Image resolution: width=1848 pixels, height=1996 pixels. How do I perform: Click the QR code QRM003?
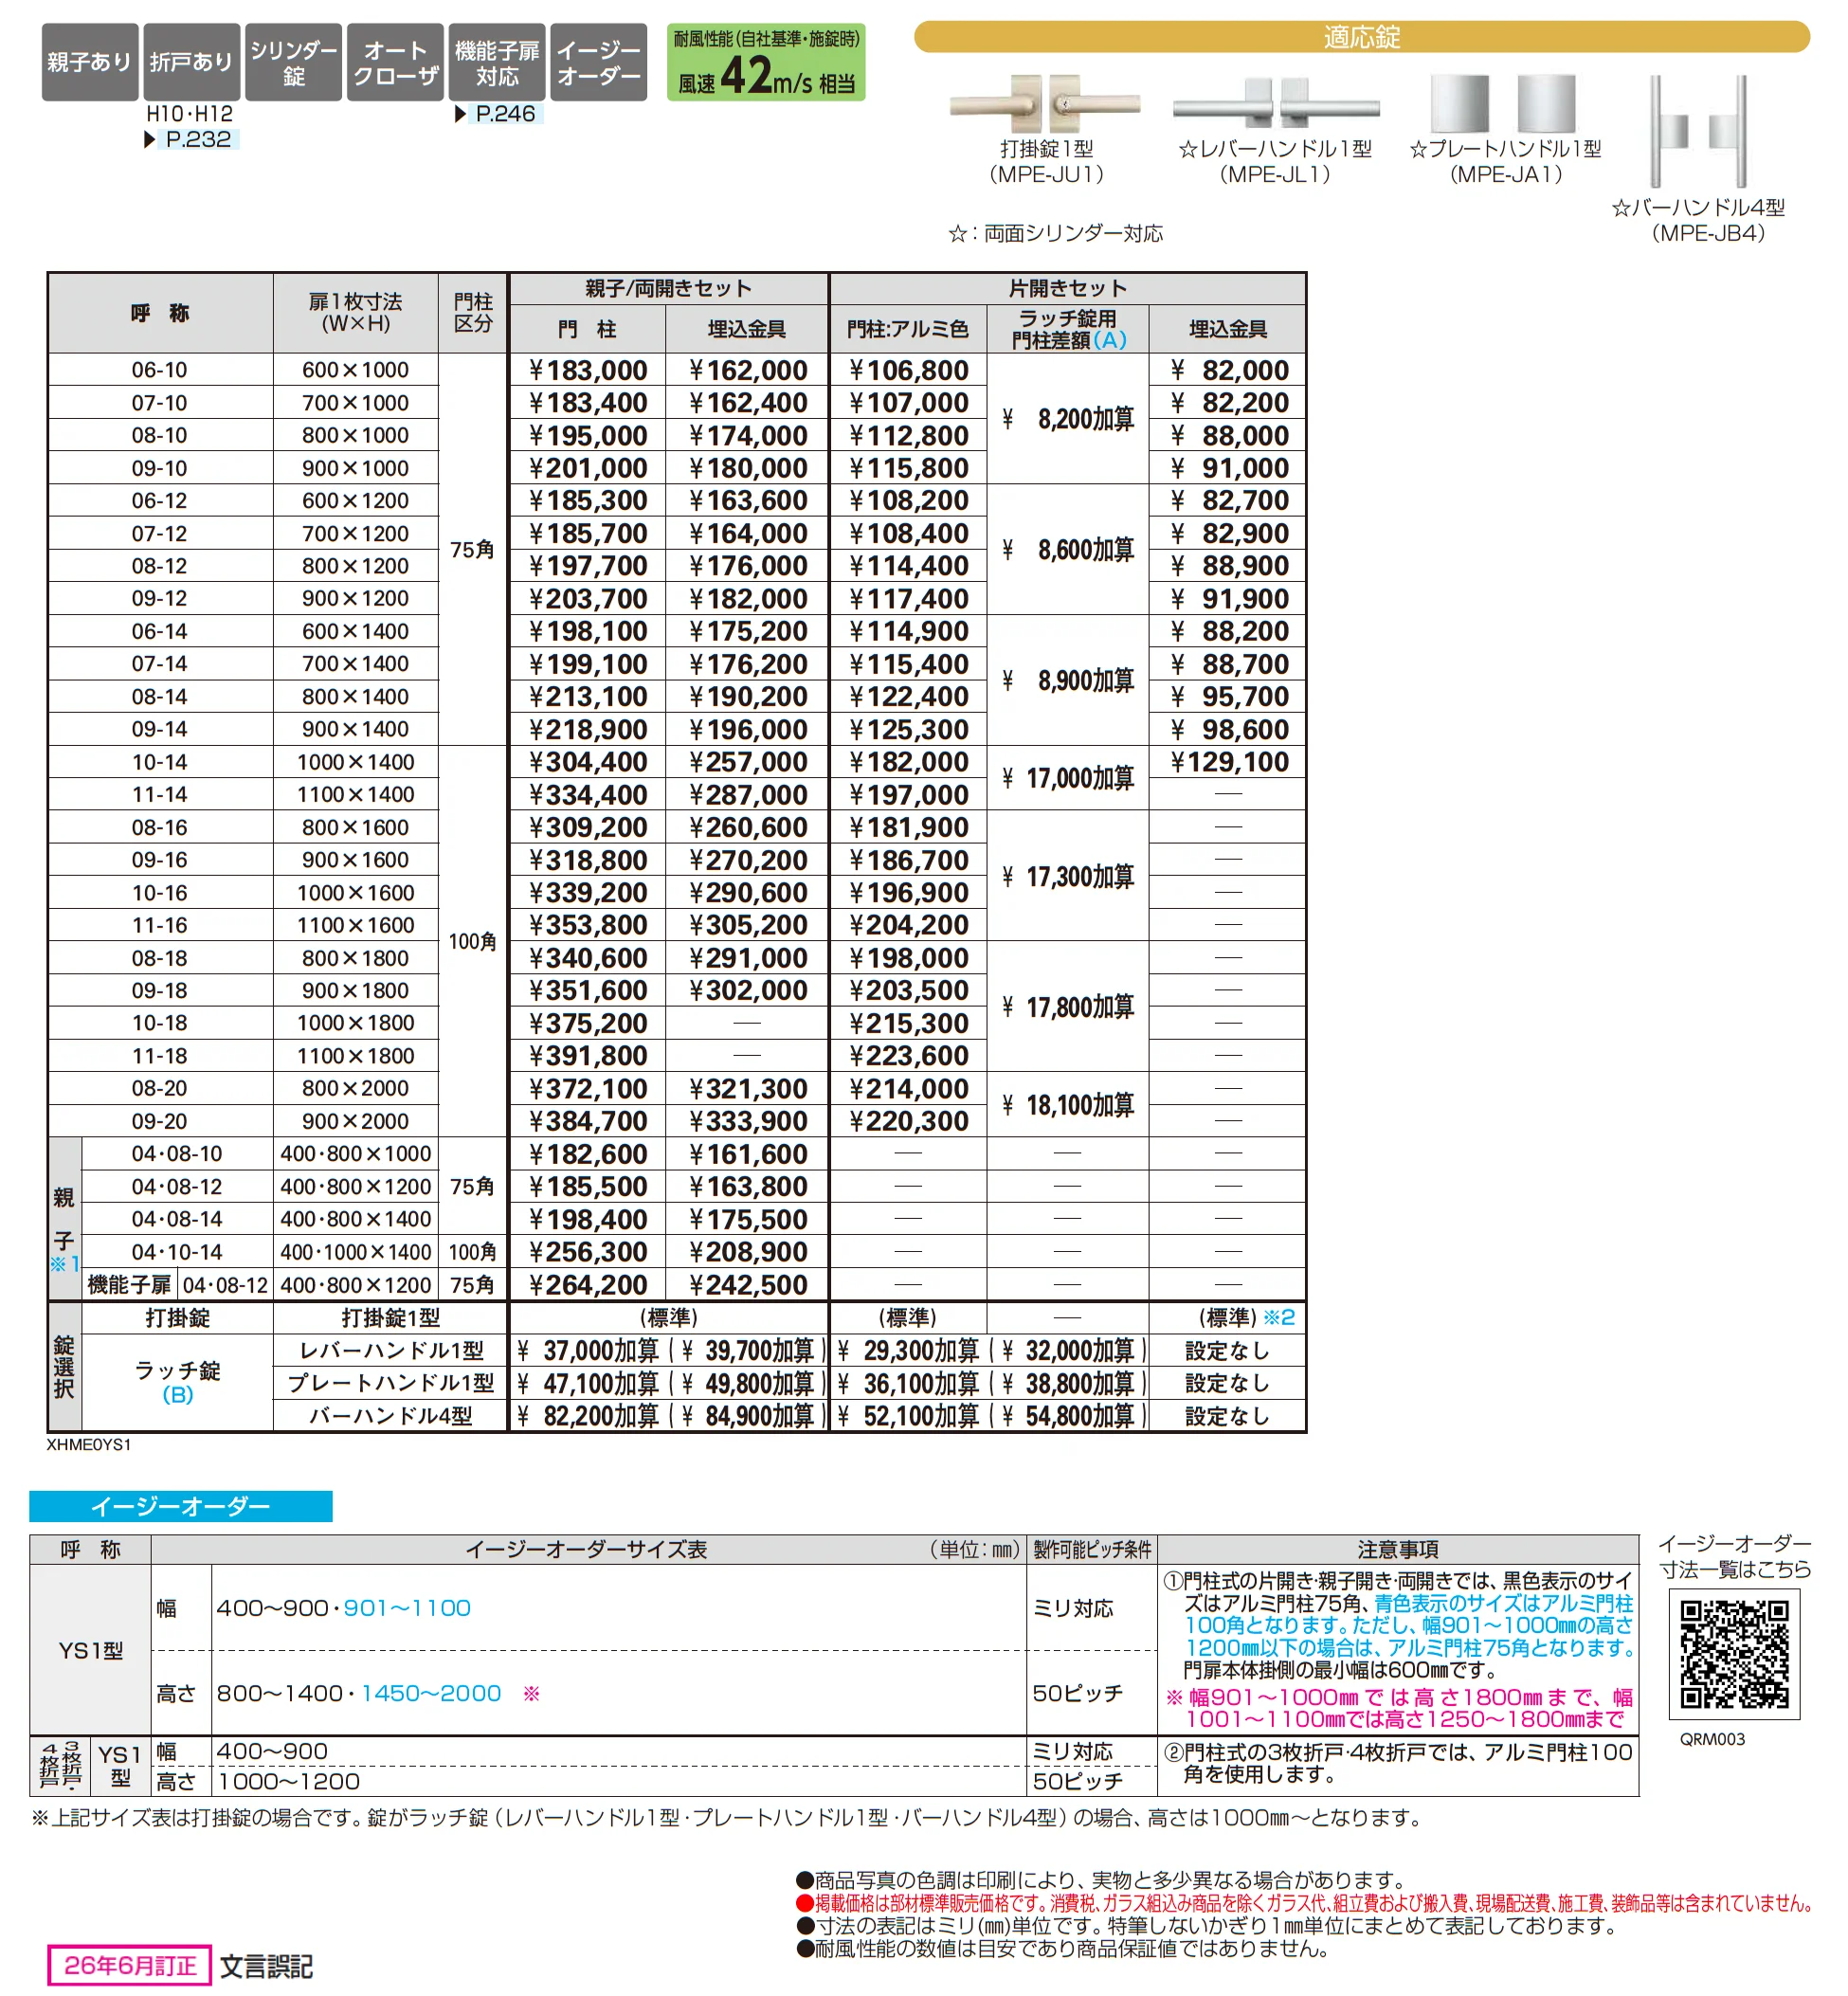1734,1654
